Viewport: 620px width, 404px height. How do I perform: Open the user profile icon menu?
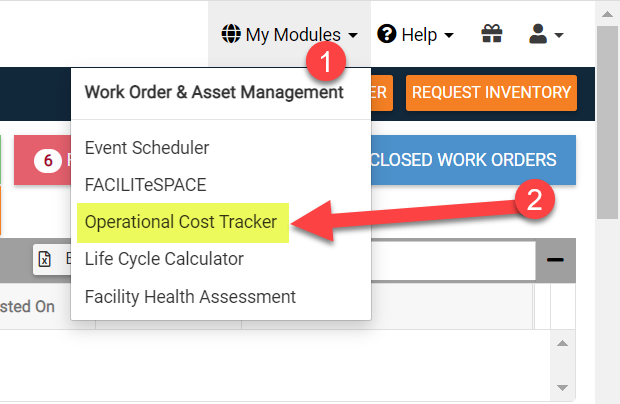(x=538, y=35)
